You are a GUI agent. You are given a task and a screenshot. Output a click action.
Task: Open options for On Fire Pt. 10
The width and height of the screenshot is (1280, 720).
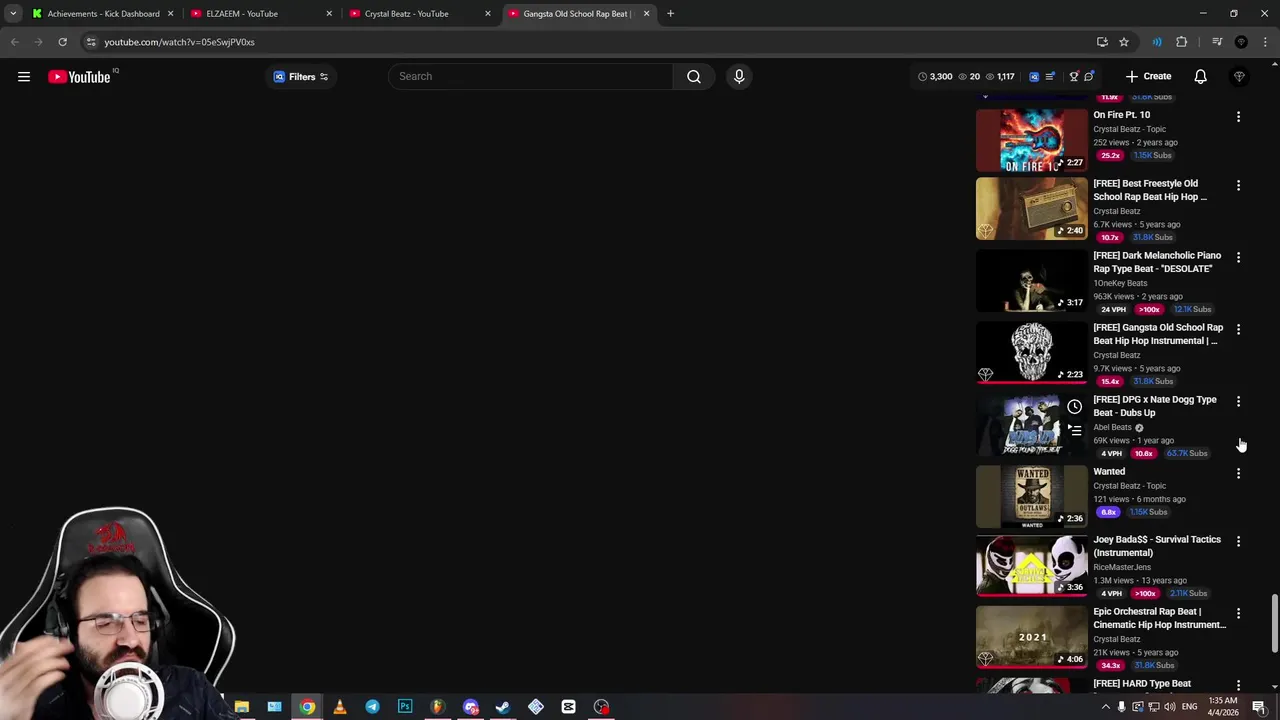[1238, 117]
